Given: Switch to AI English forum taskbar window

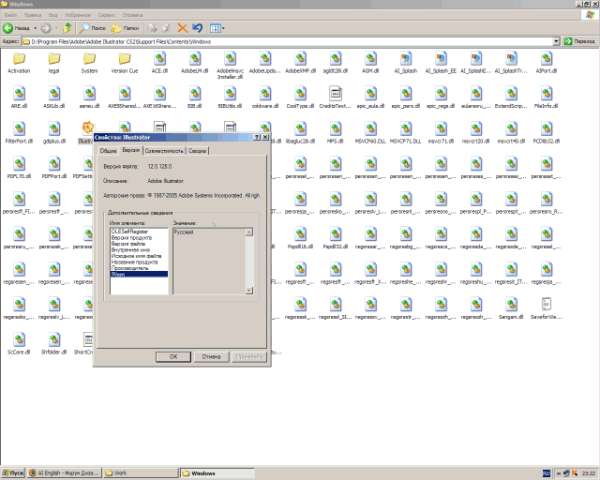Looking at the screenshot, I should click(64, 473).
